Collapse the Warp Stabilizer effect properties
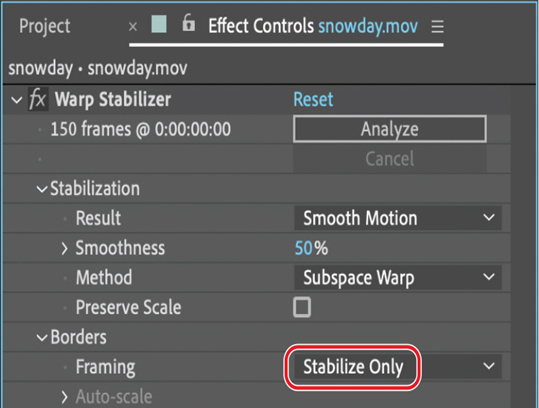 point(16,100)
